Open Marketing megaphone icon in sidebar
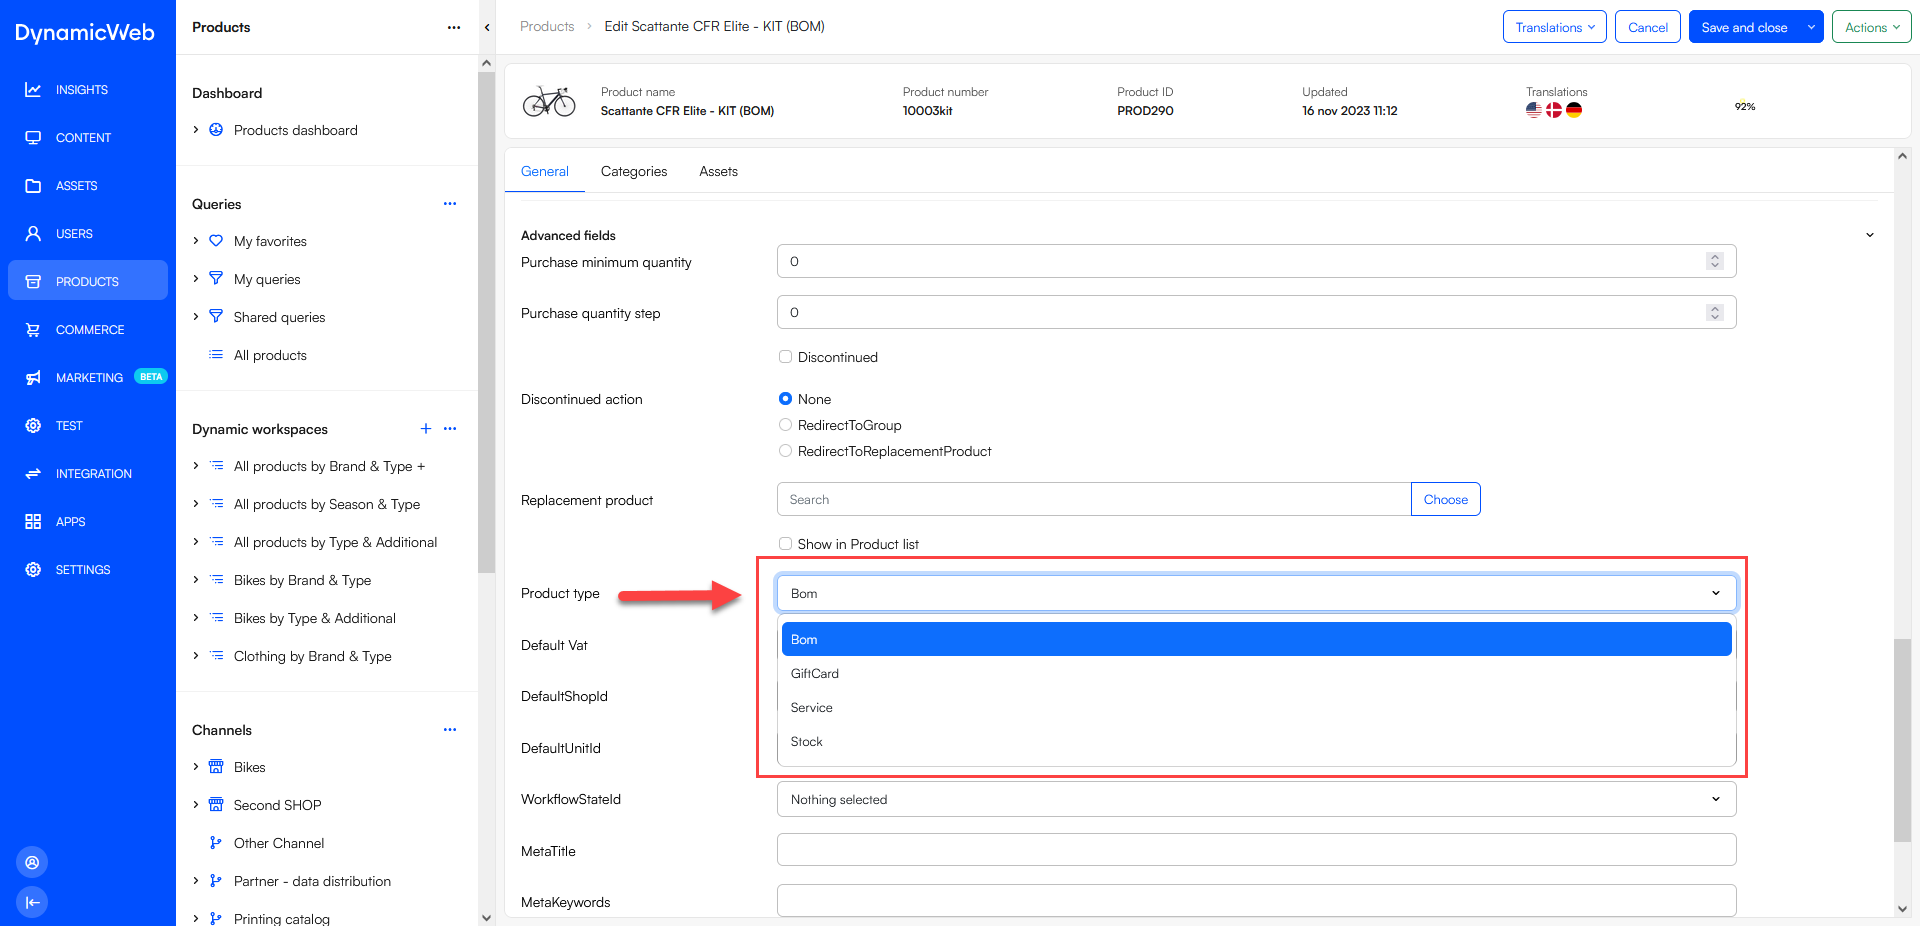1920x926 pixels. (x=33, y=378)
